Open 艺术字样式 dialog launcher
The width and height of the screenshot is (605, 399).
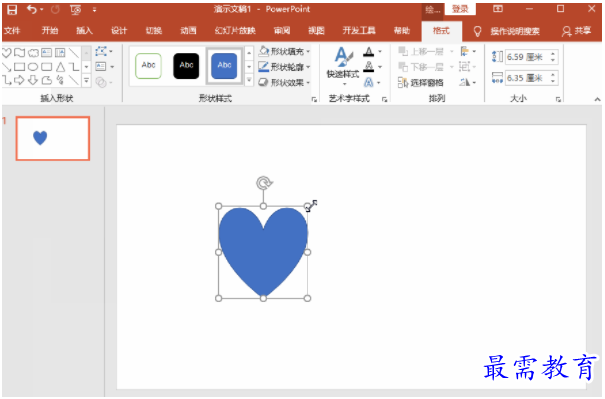tap(384, 100)
